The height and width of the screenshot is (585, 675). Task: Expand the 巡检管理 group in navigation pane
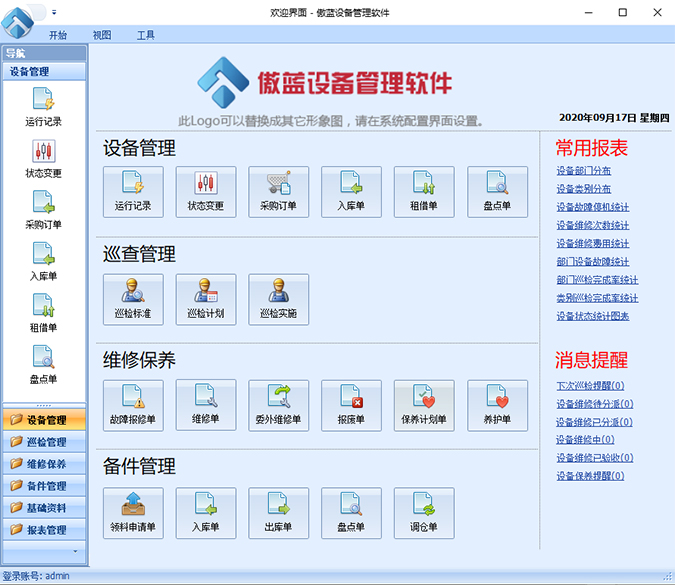point(45,442)
